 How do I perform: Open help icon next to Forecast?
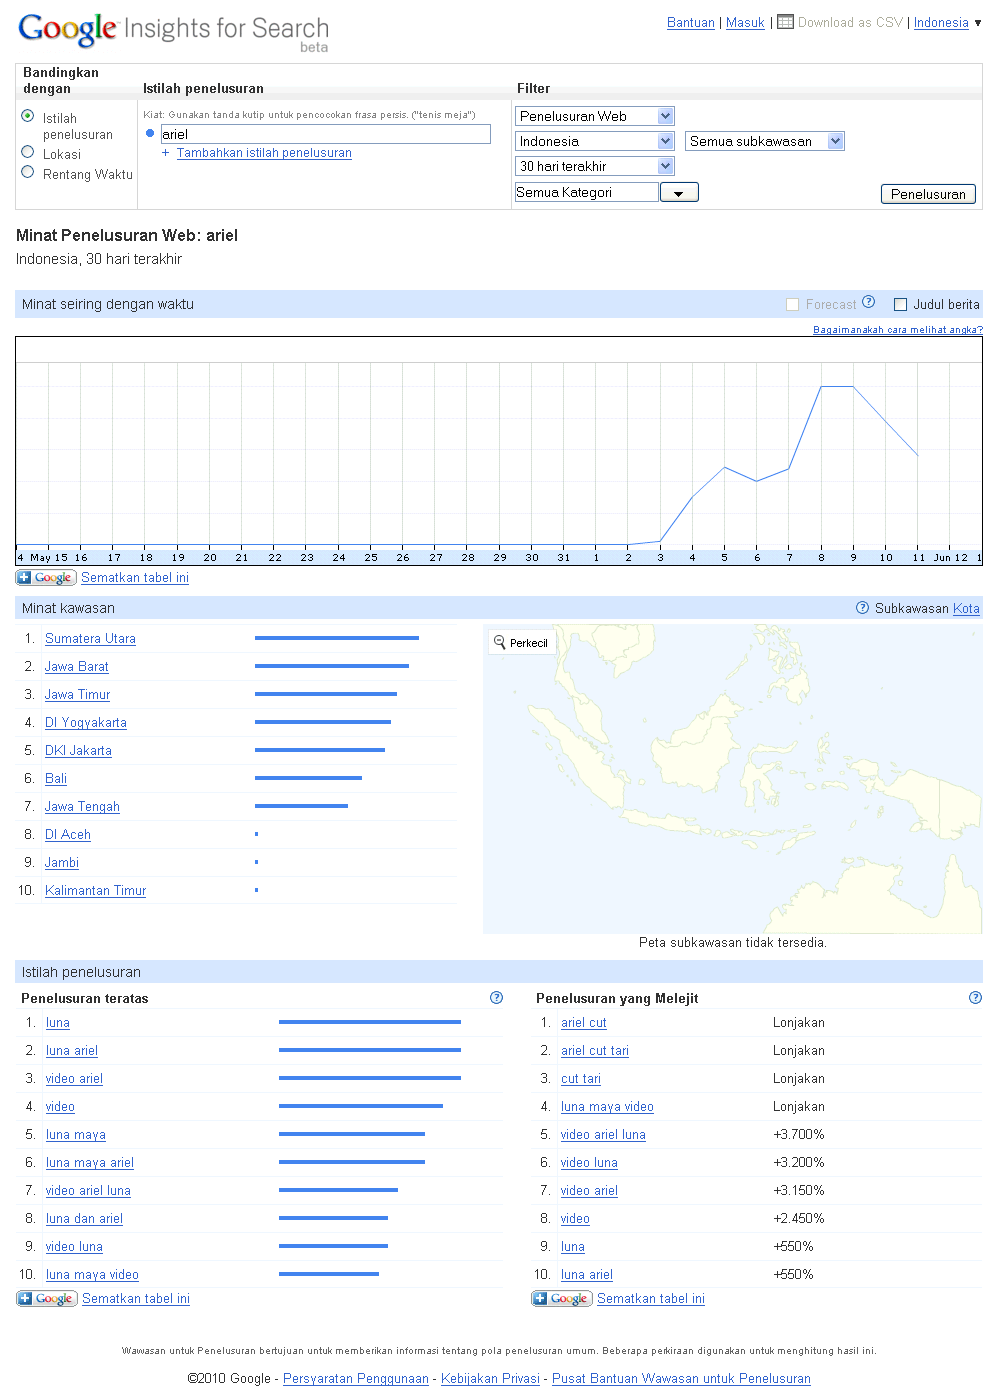pyautogui.click(x=869, y=302)
